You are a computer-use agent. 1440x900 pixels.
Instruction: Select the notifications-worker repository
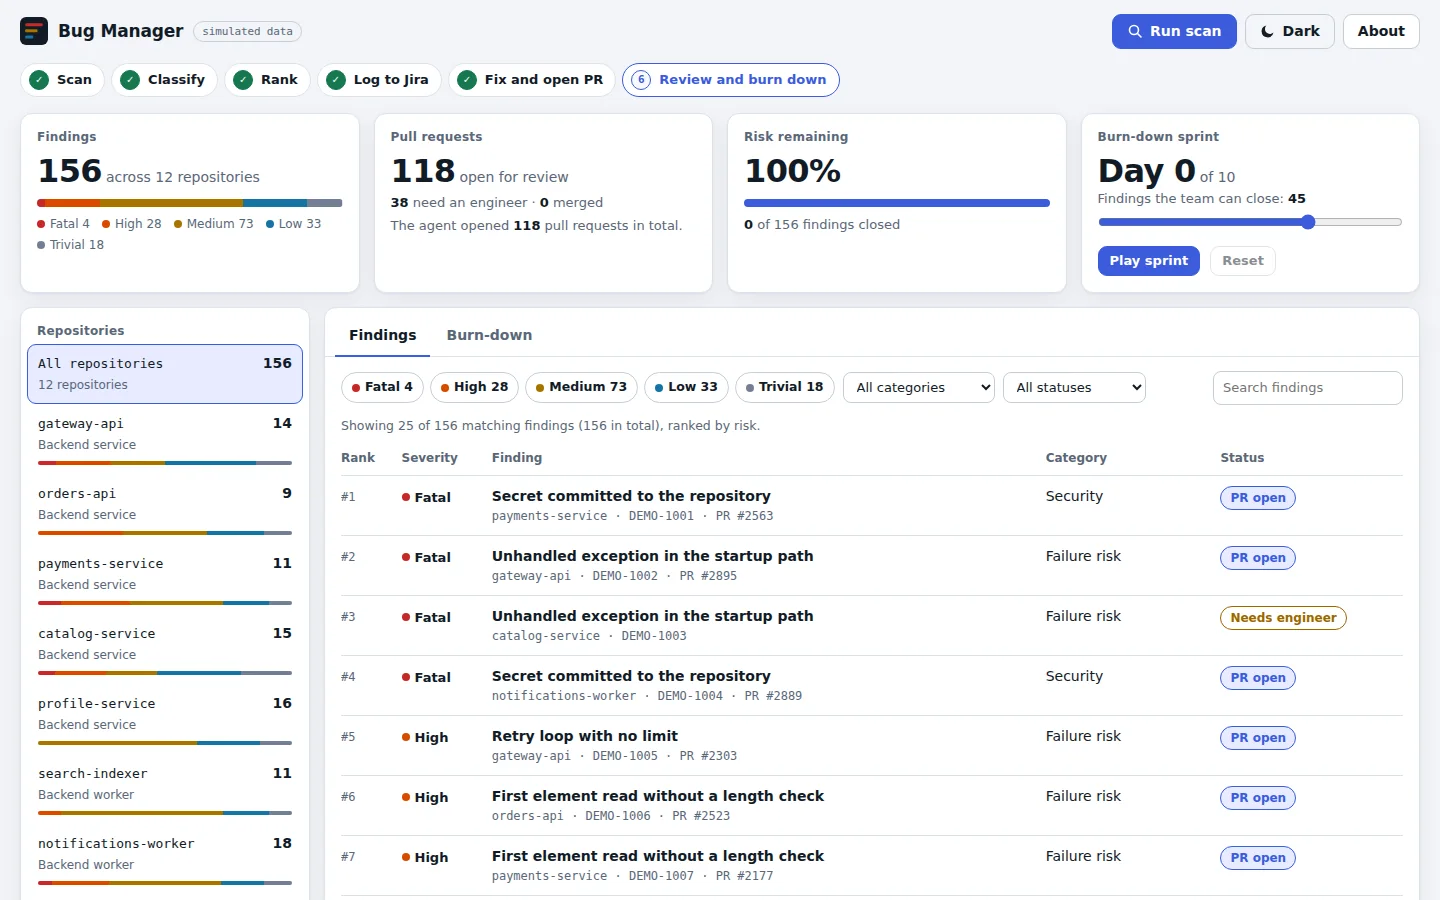[165, 859]
